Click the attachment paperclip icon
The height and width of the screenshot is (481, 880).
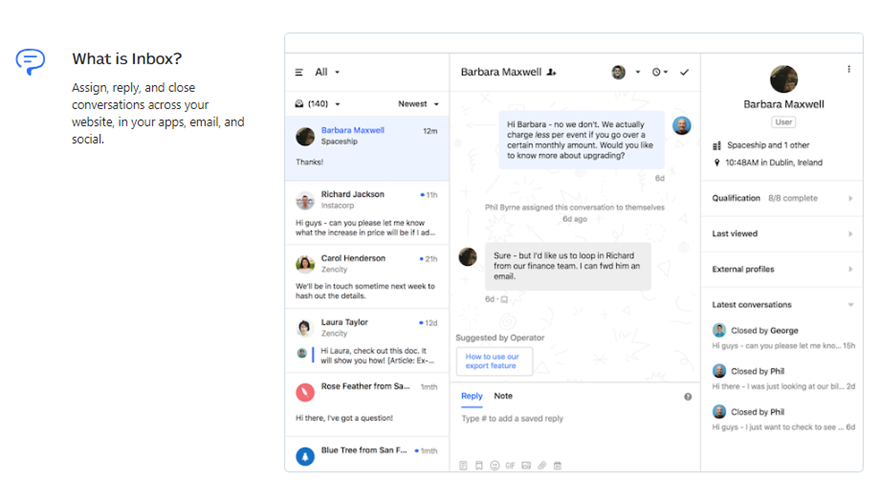542,465
